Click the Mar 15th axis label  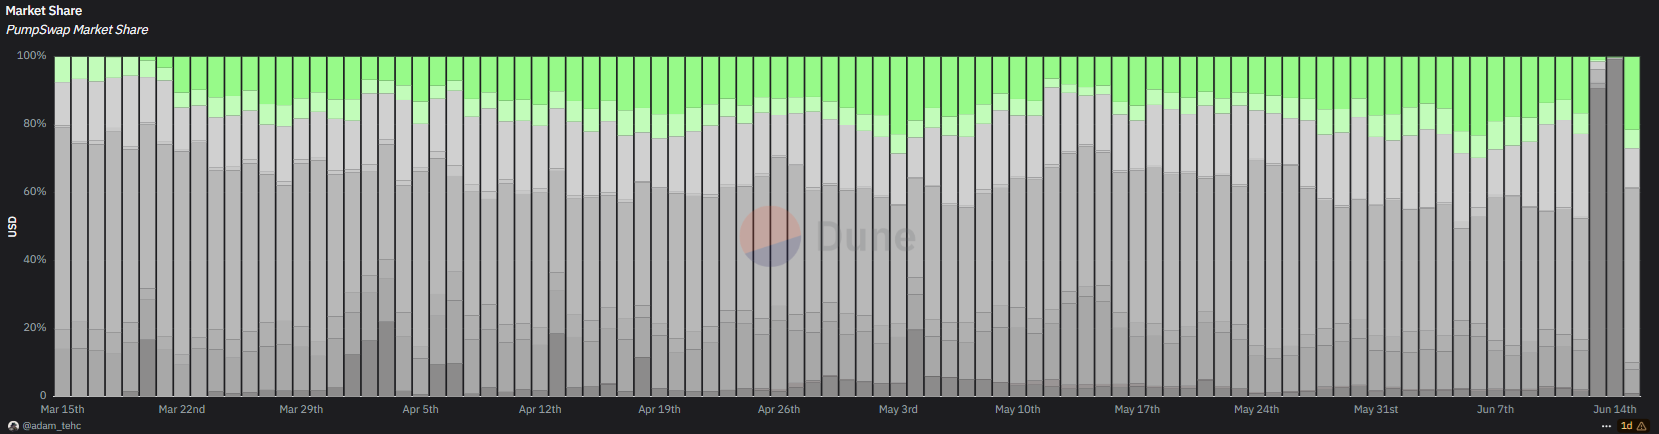[x=62, y=409]
